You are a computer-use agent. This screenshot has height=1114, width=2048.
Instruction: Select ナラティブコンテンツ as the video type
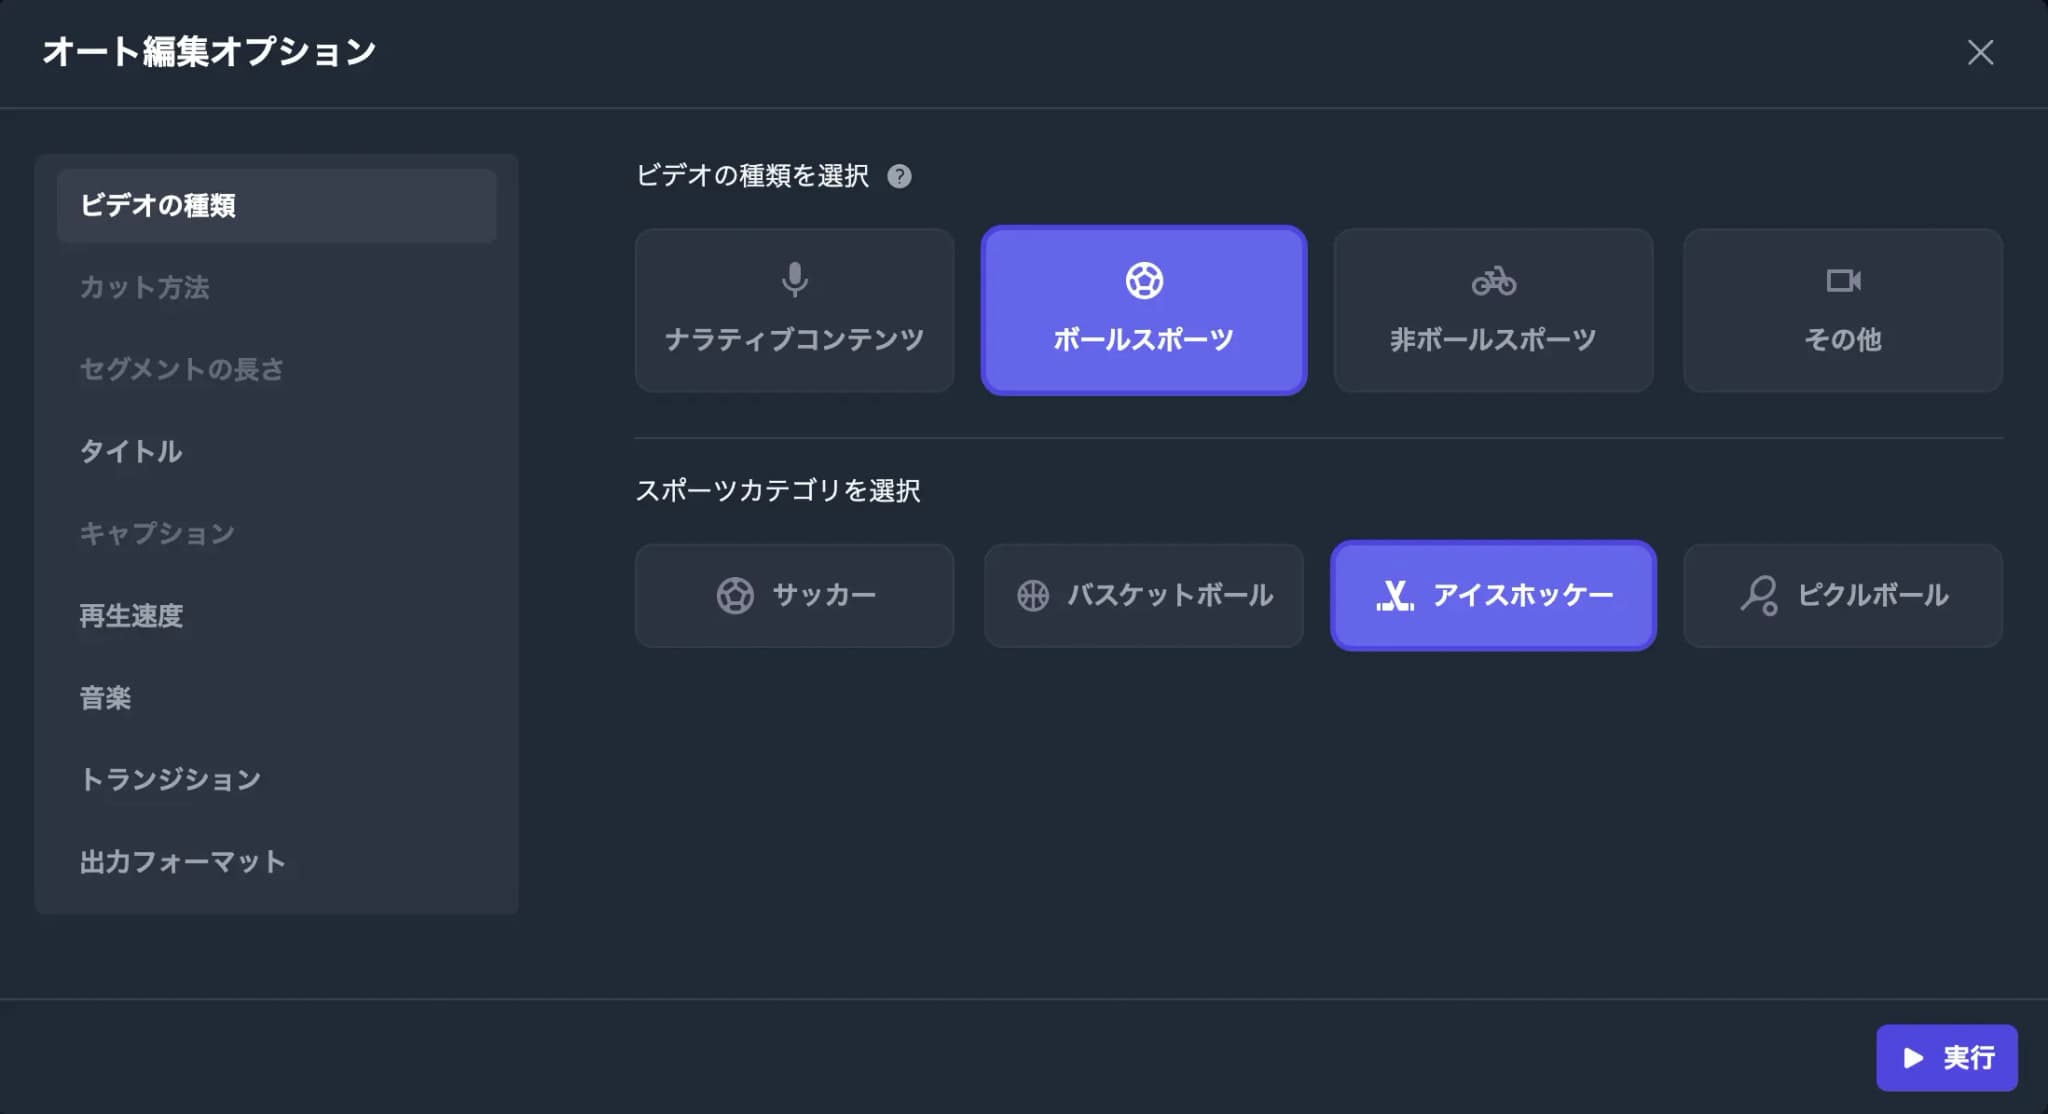793,310
